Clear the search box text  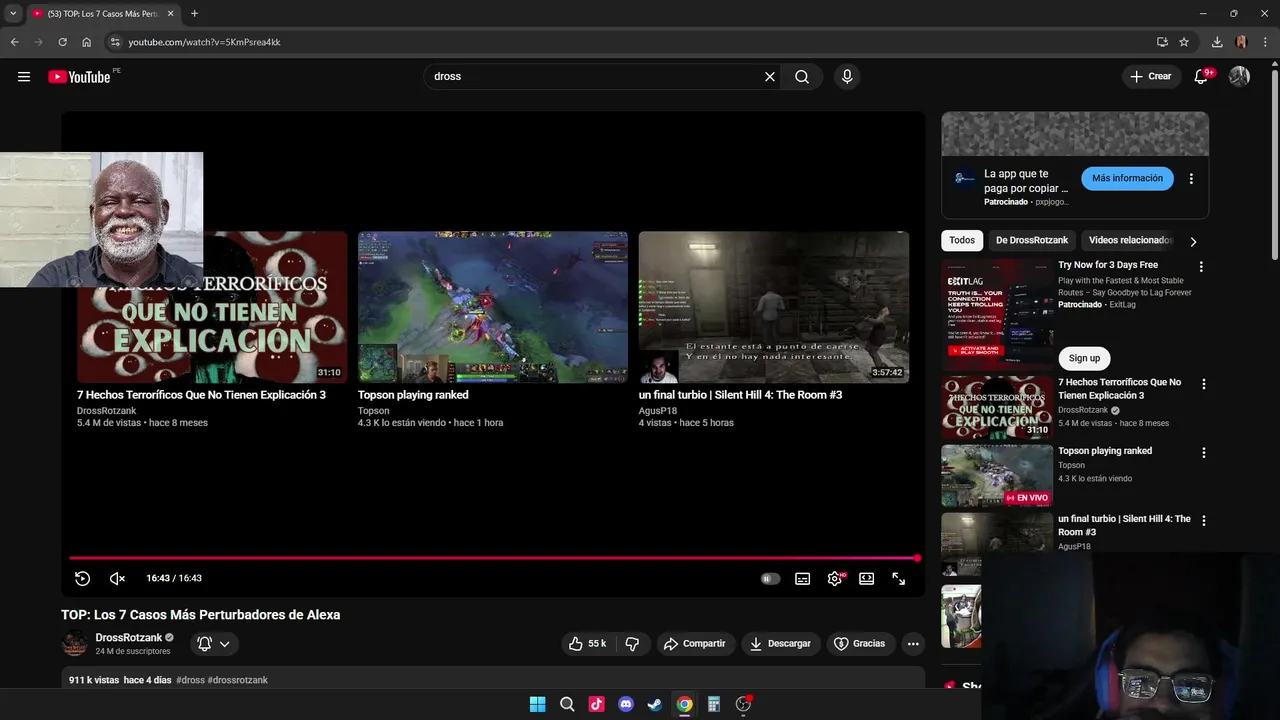[770, 77]
